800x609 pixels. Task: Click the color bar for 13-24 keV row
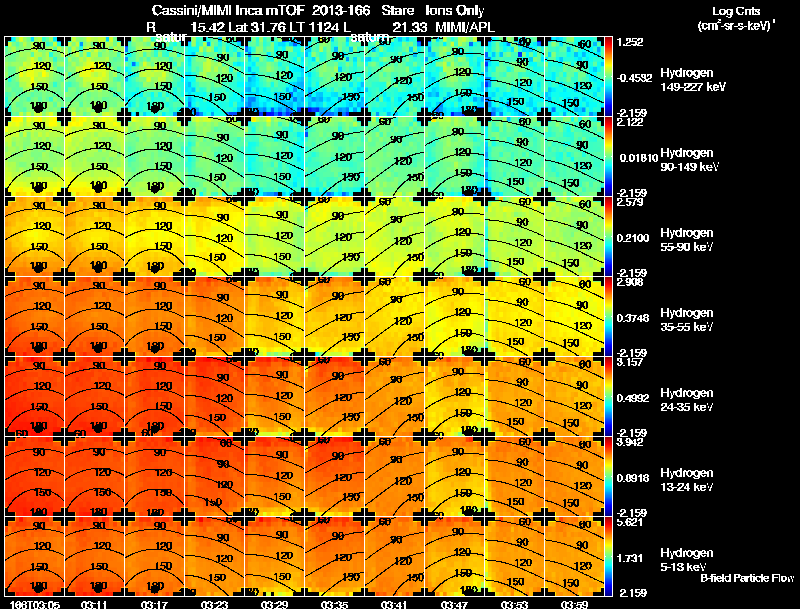pos(608,477)
